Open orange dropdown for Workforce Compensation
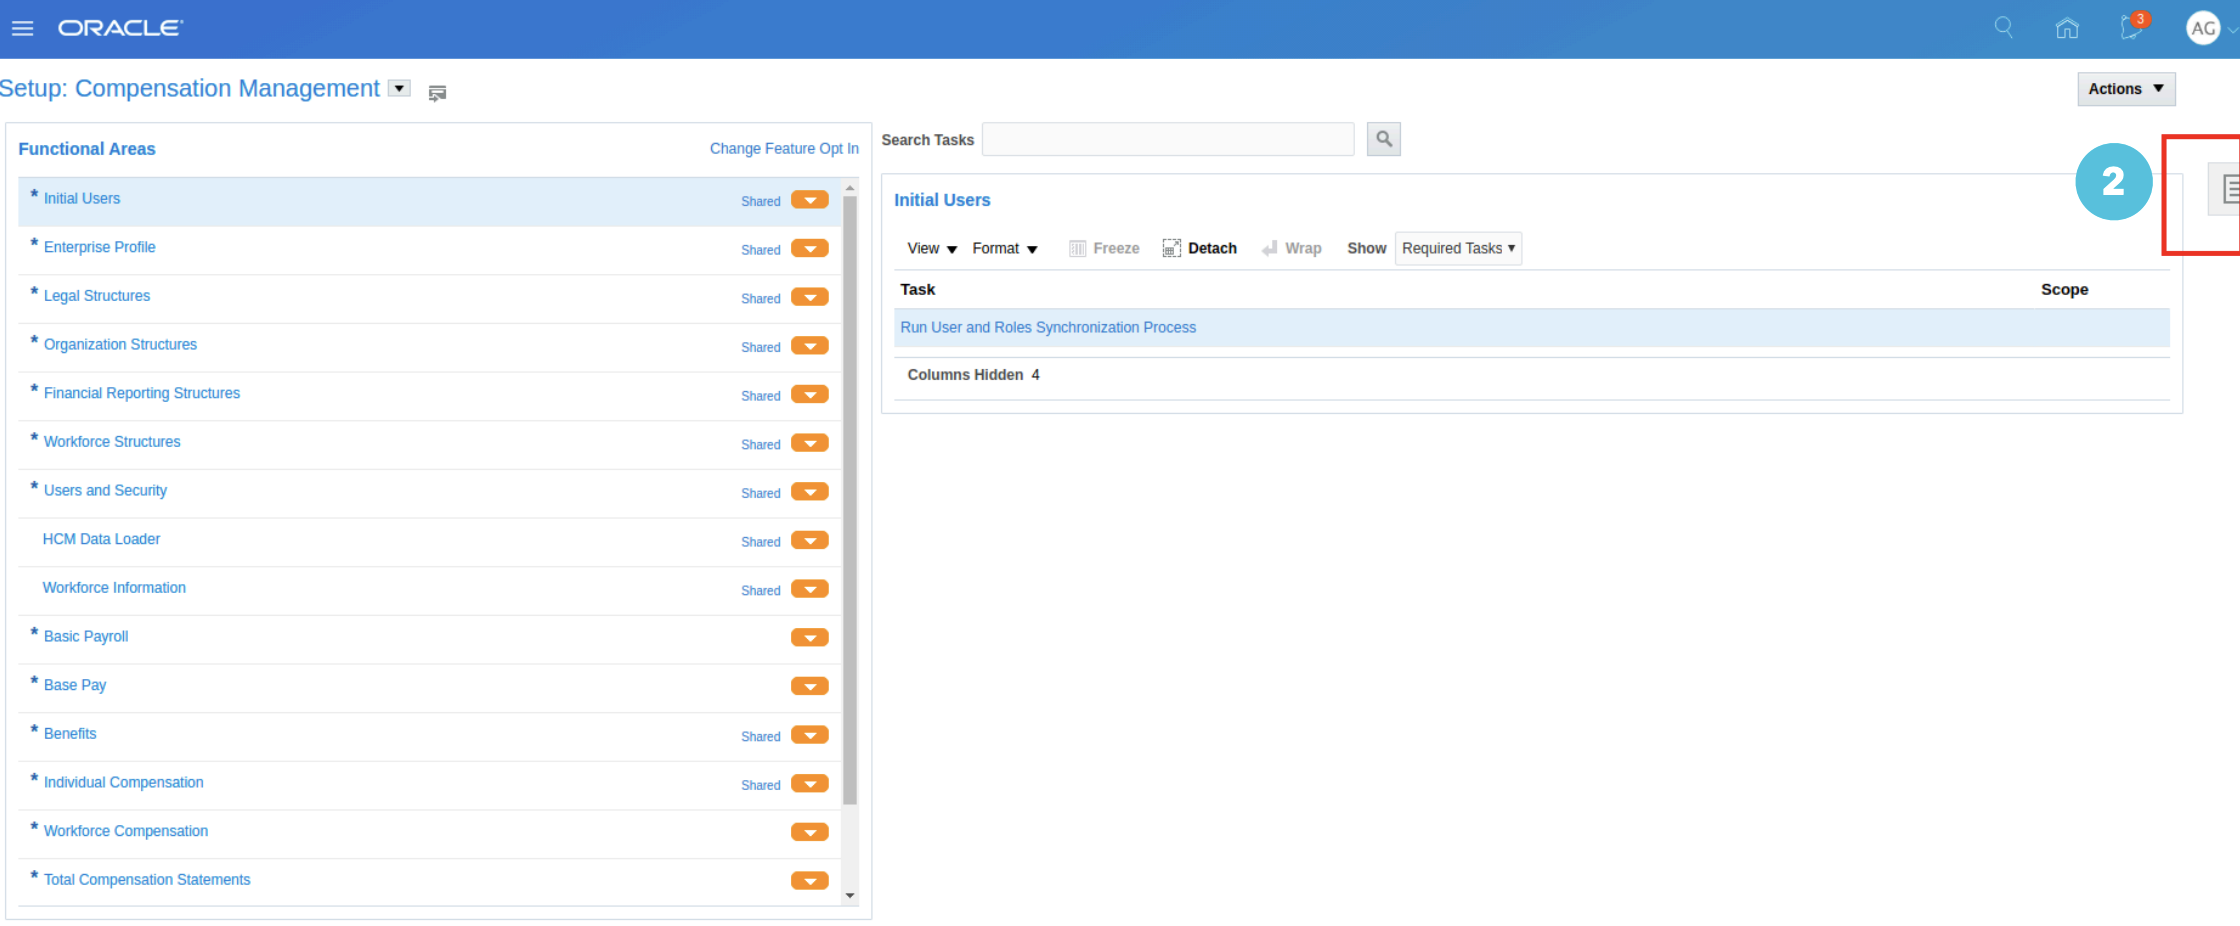 (810, 832)
